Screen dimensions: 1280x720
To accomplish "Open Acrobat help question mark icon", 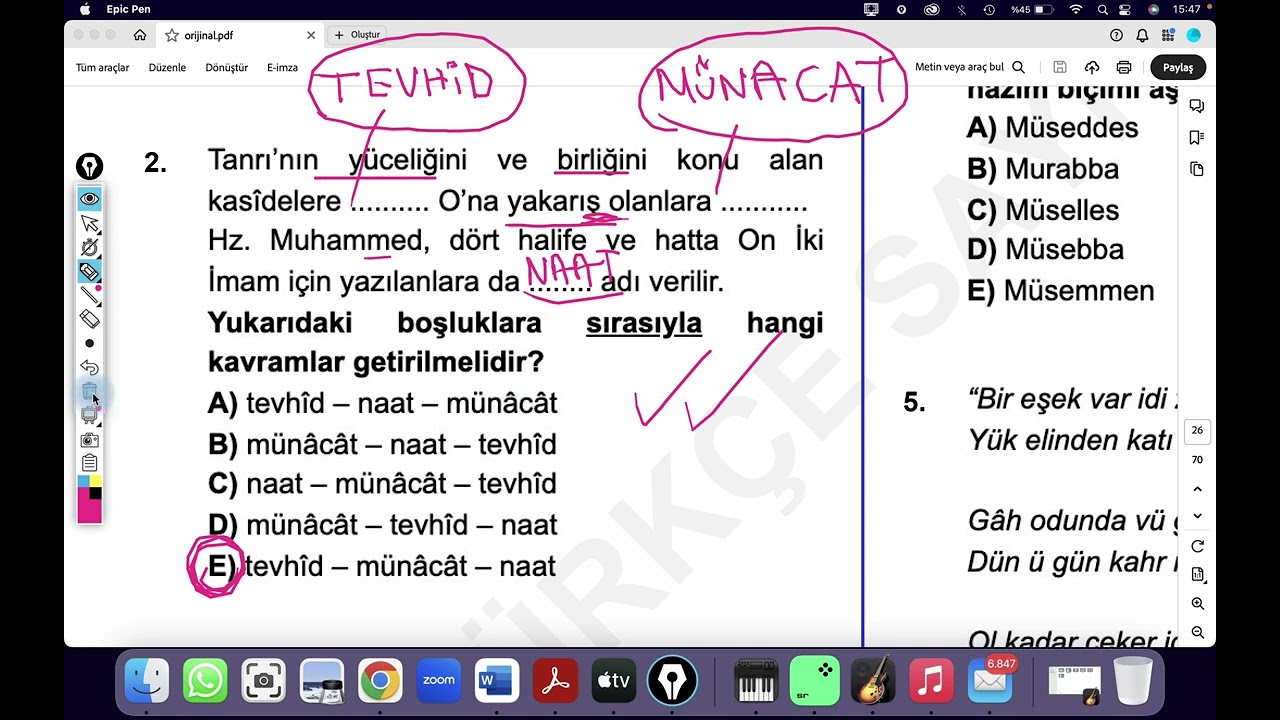I will pyautogui.click(x=1117, y=35).
